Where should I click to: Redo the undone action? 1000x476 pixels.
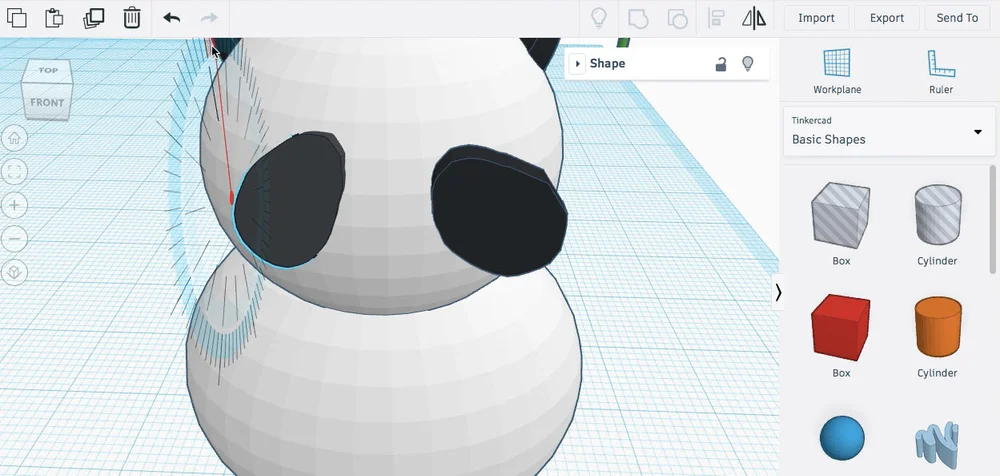[x=209, y=18]
